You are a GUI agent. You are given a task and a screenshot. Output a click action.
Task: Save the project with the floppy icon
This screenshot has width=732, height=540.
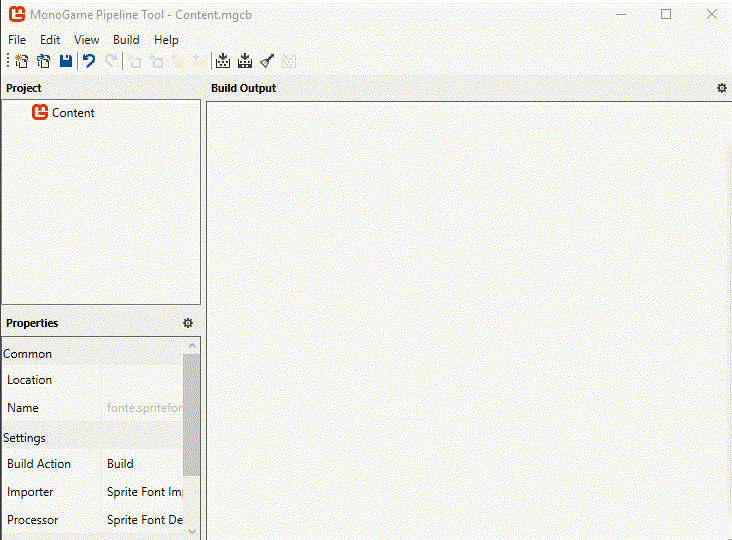pos(66,61)
